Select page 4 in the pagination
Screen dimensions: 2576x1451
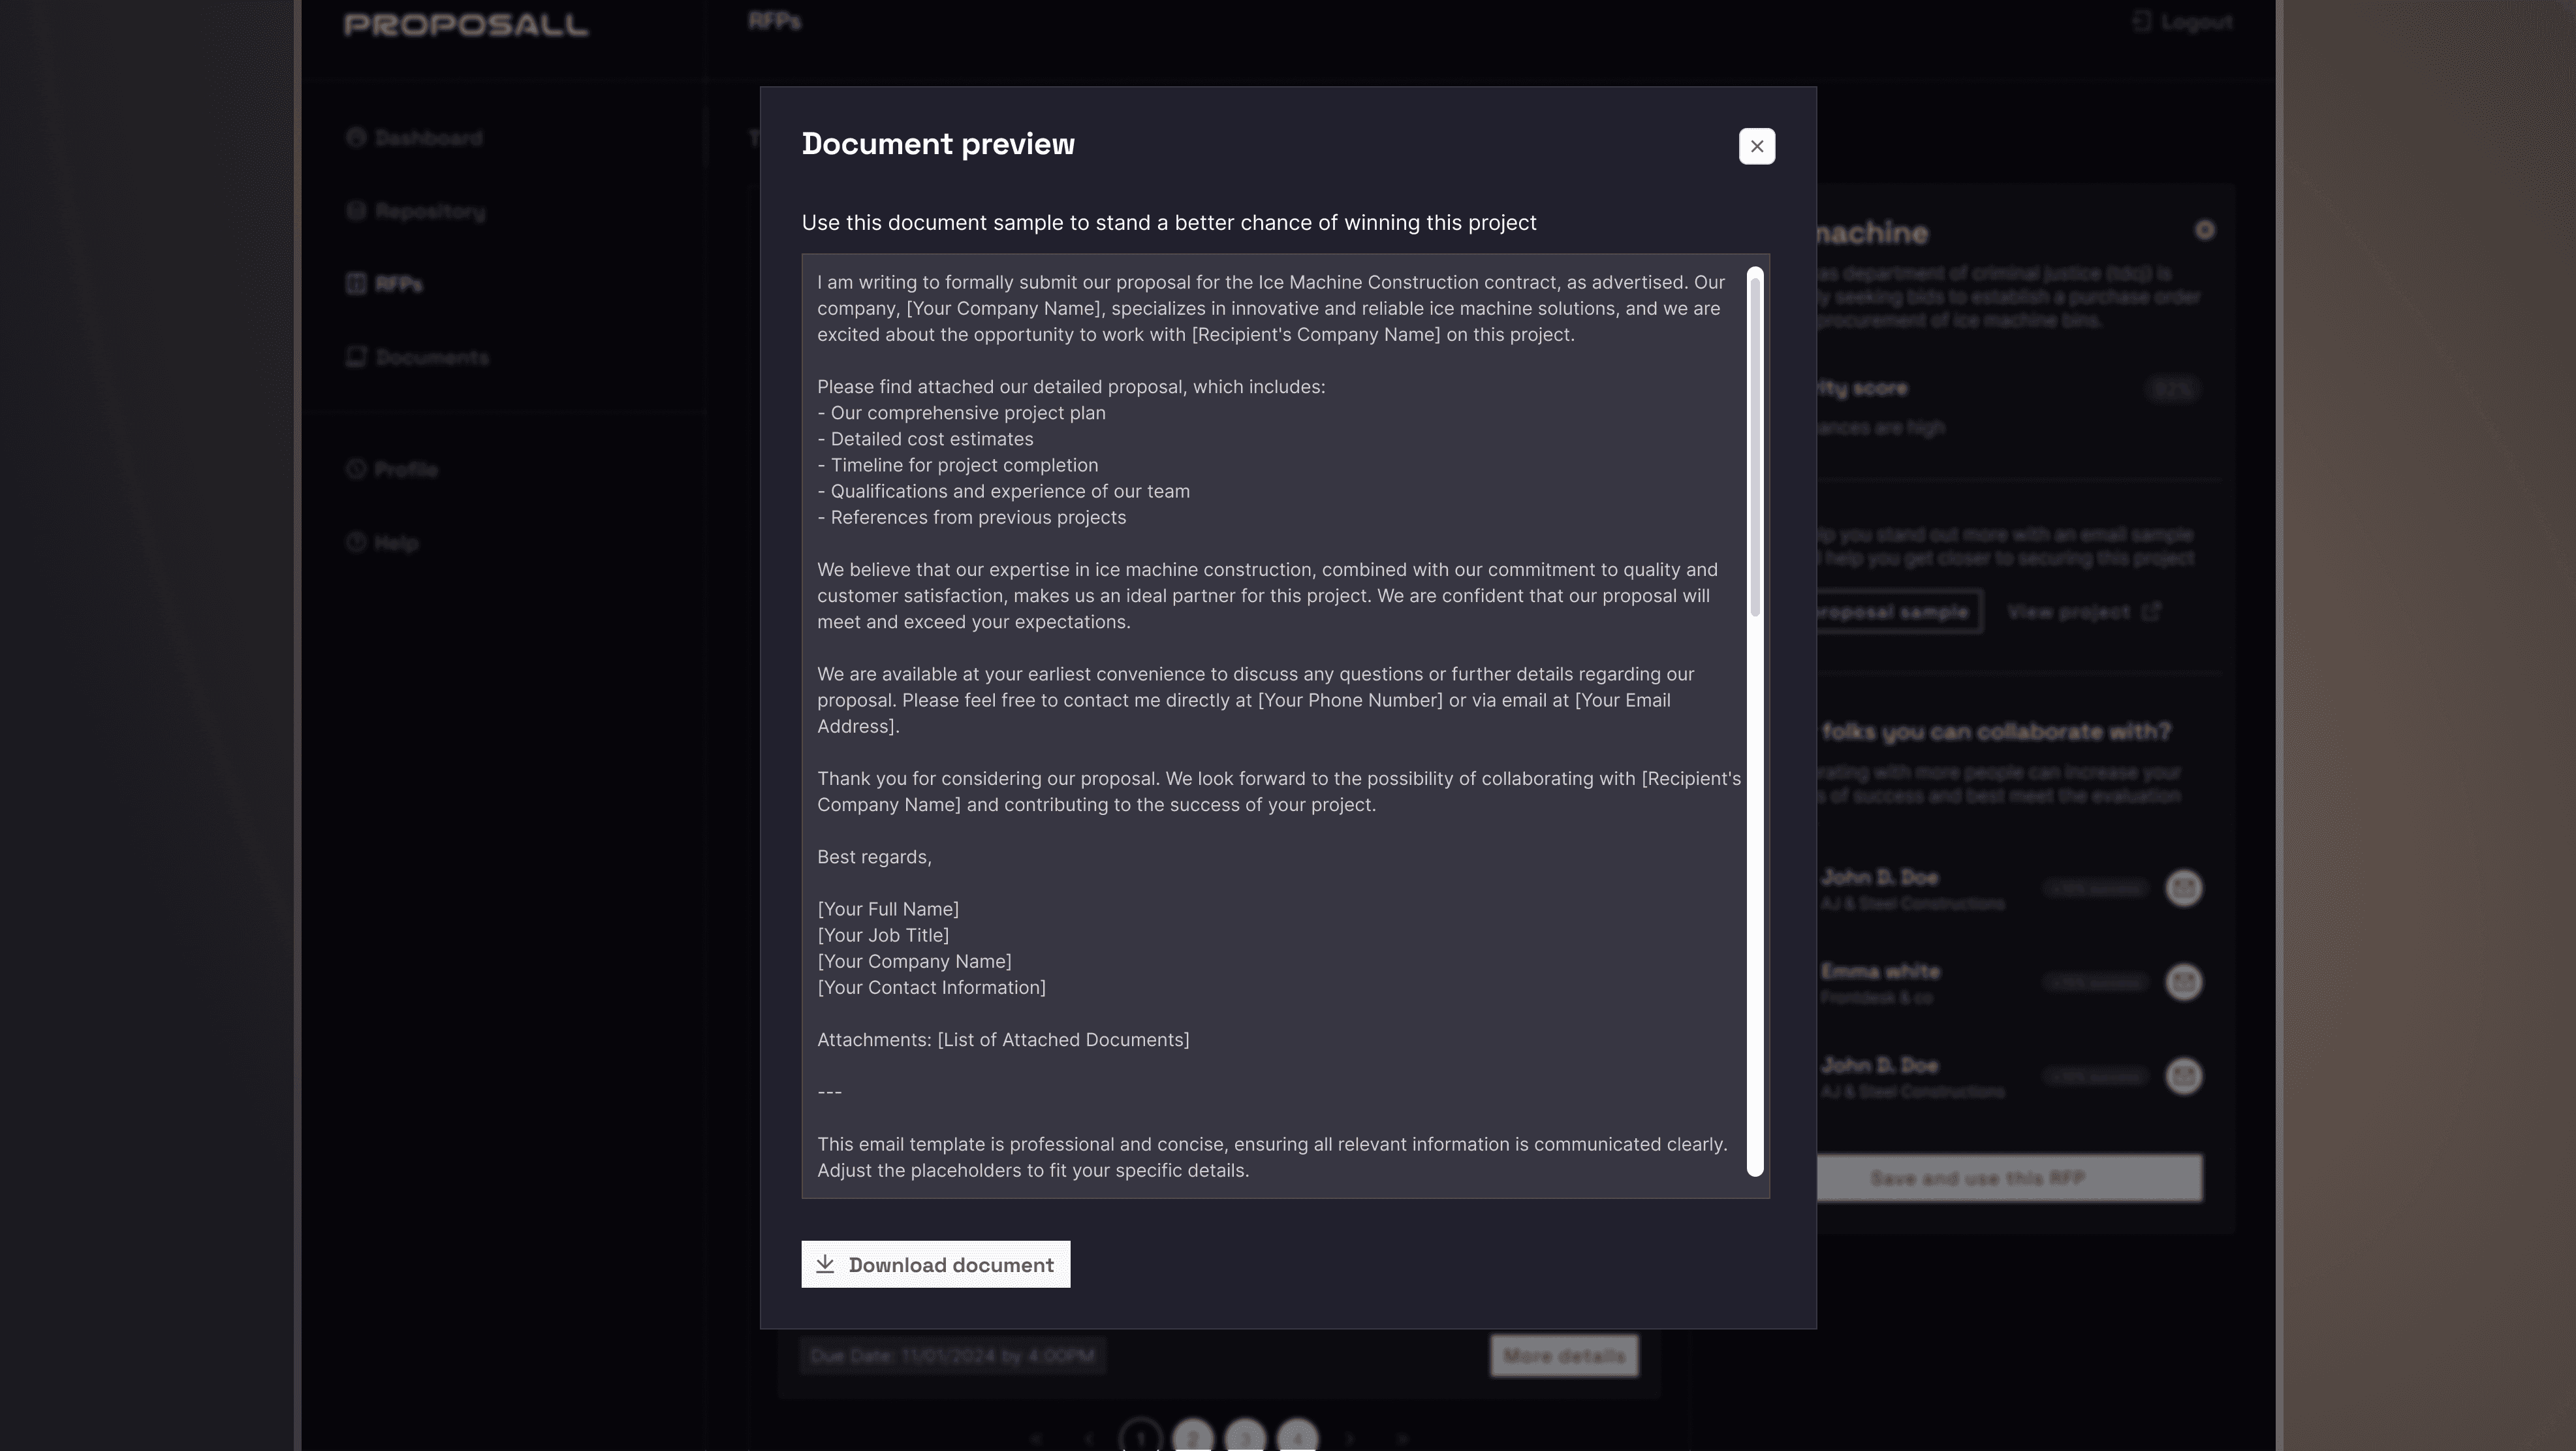[1297, 1437]
